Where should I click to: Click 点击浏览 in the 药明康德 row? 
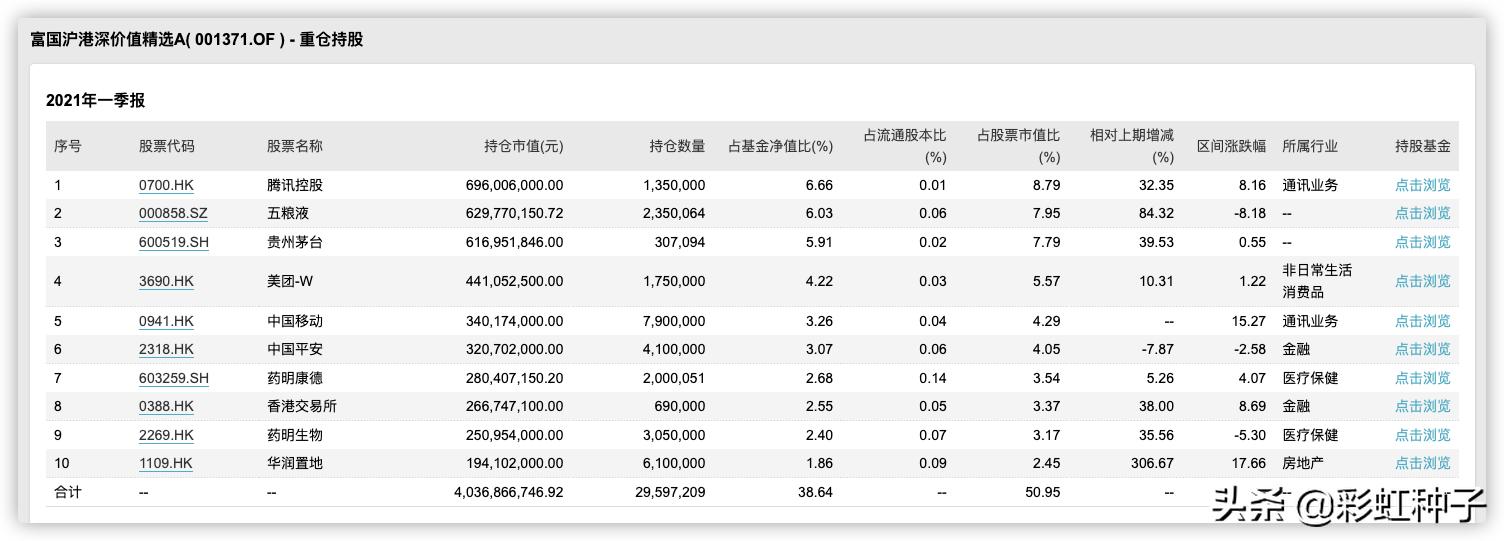(x=1422, y=378)
